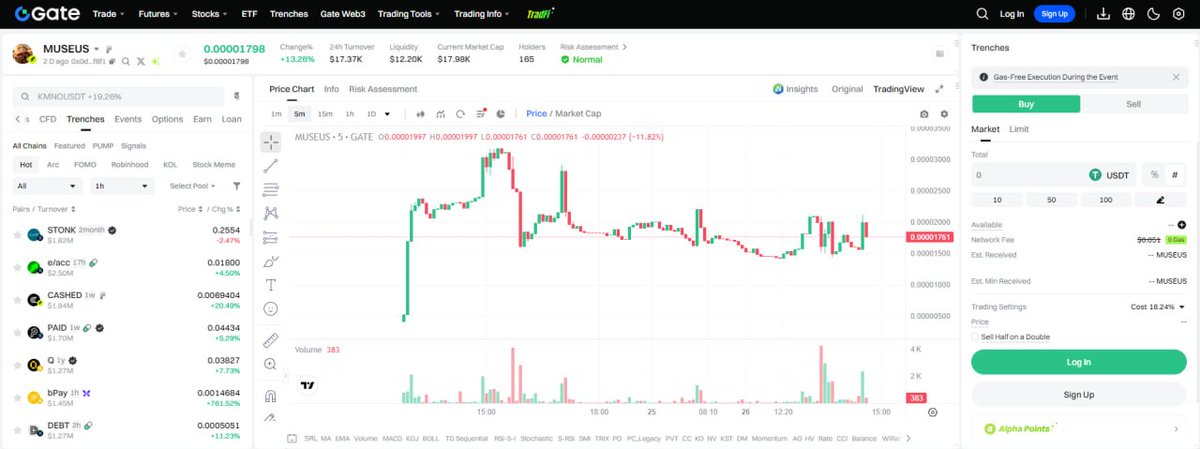Switch to the Sell side
This screenshot has width=1200, height=449.
1133,104
